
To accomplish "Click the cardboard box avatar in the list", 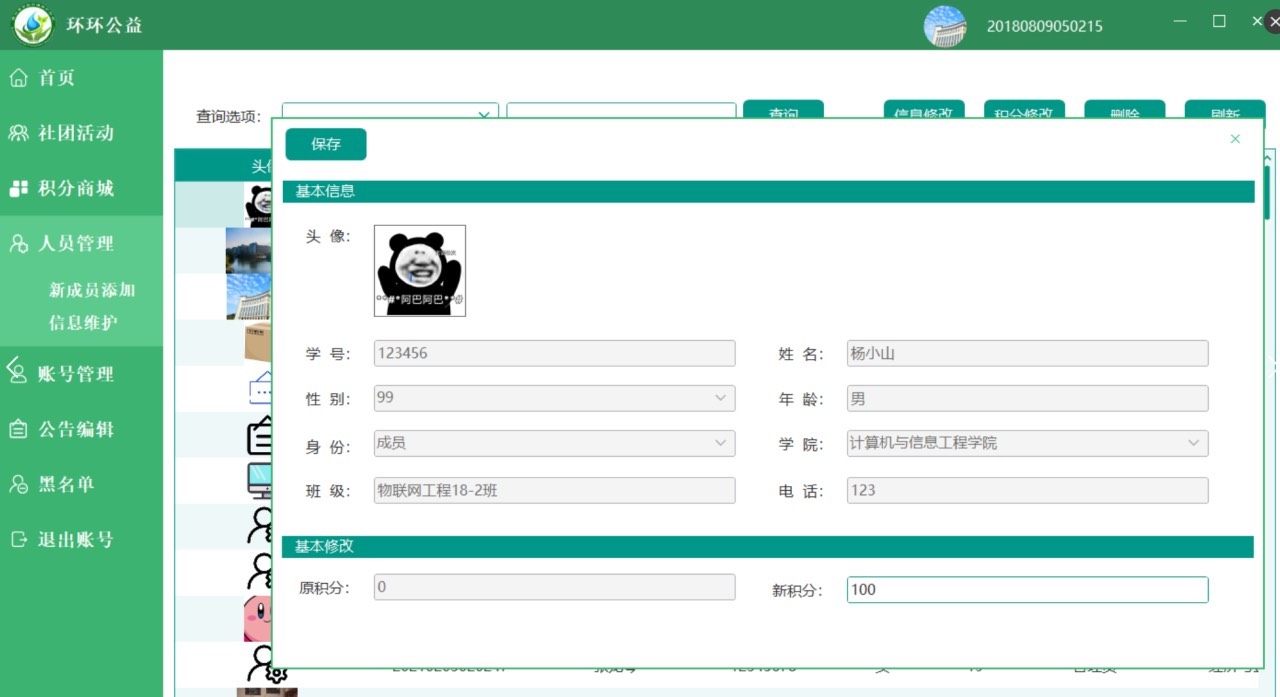I will [x=258, y=342].
